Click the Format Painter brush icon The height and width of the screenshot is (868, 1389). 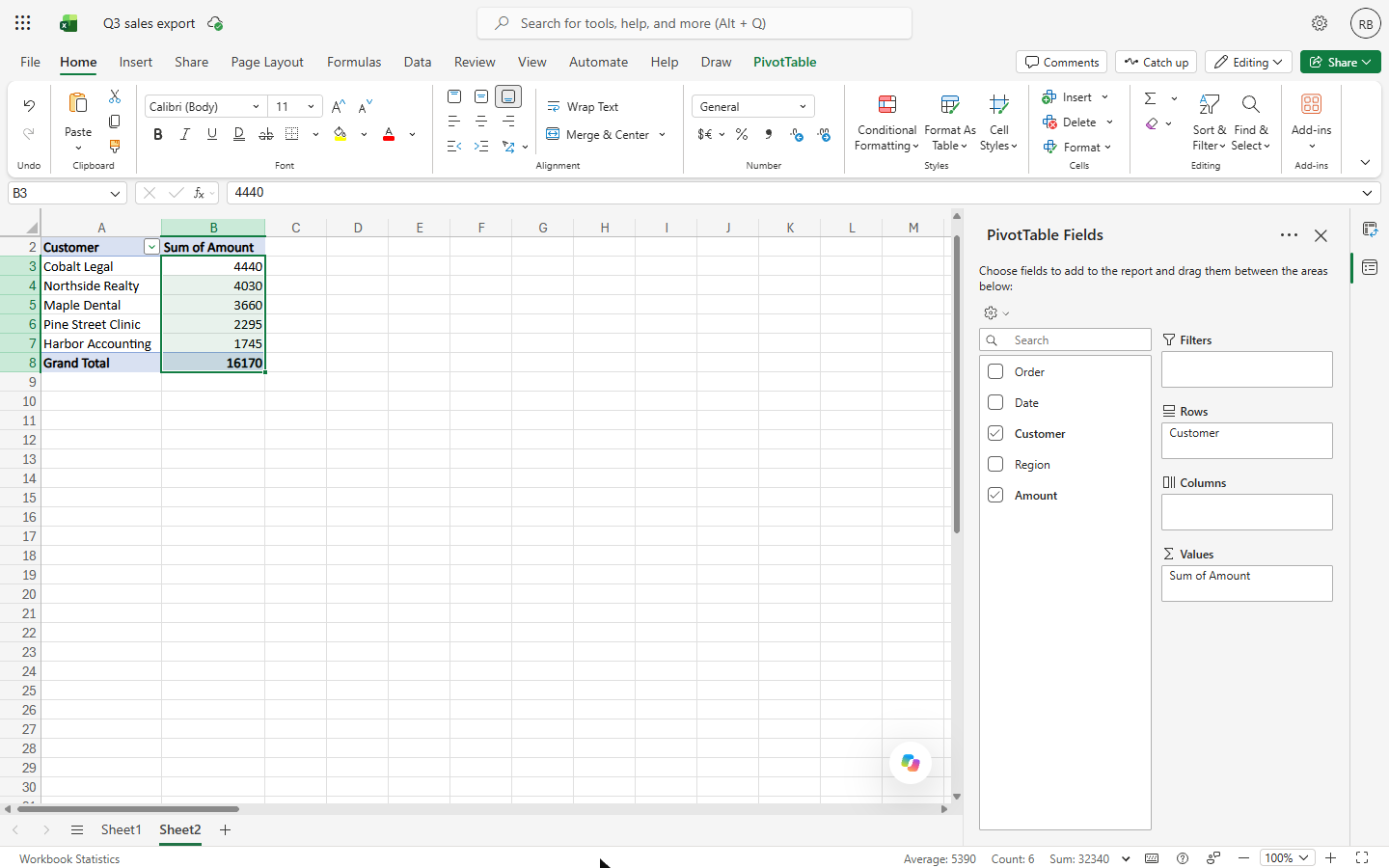[114, 146]
